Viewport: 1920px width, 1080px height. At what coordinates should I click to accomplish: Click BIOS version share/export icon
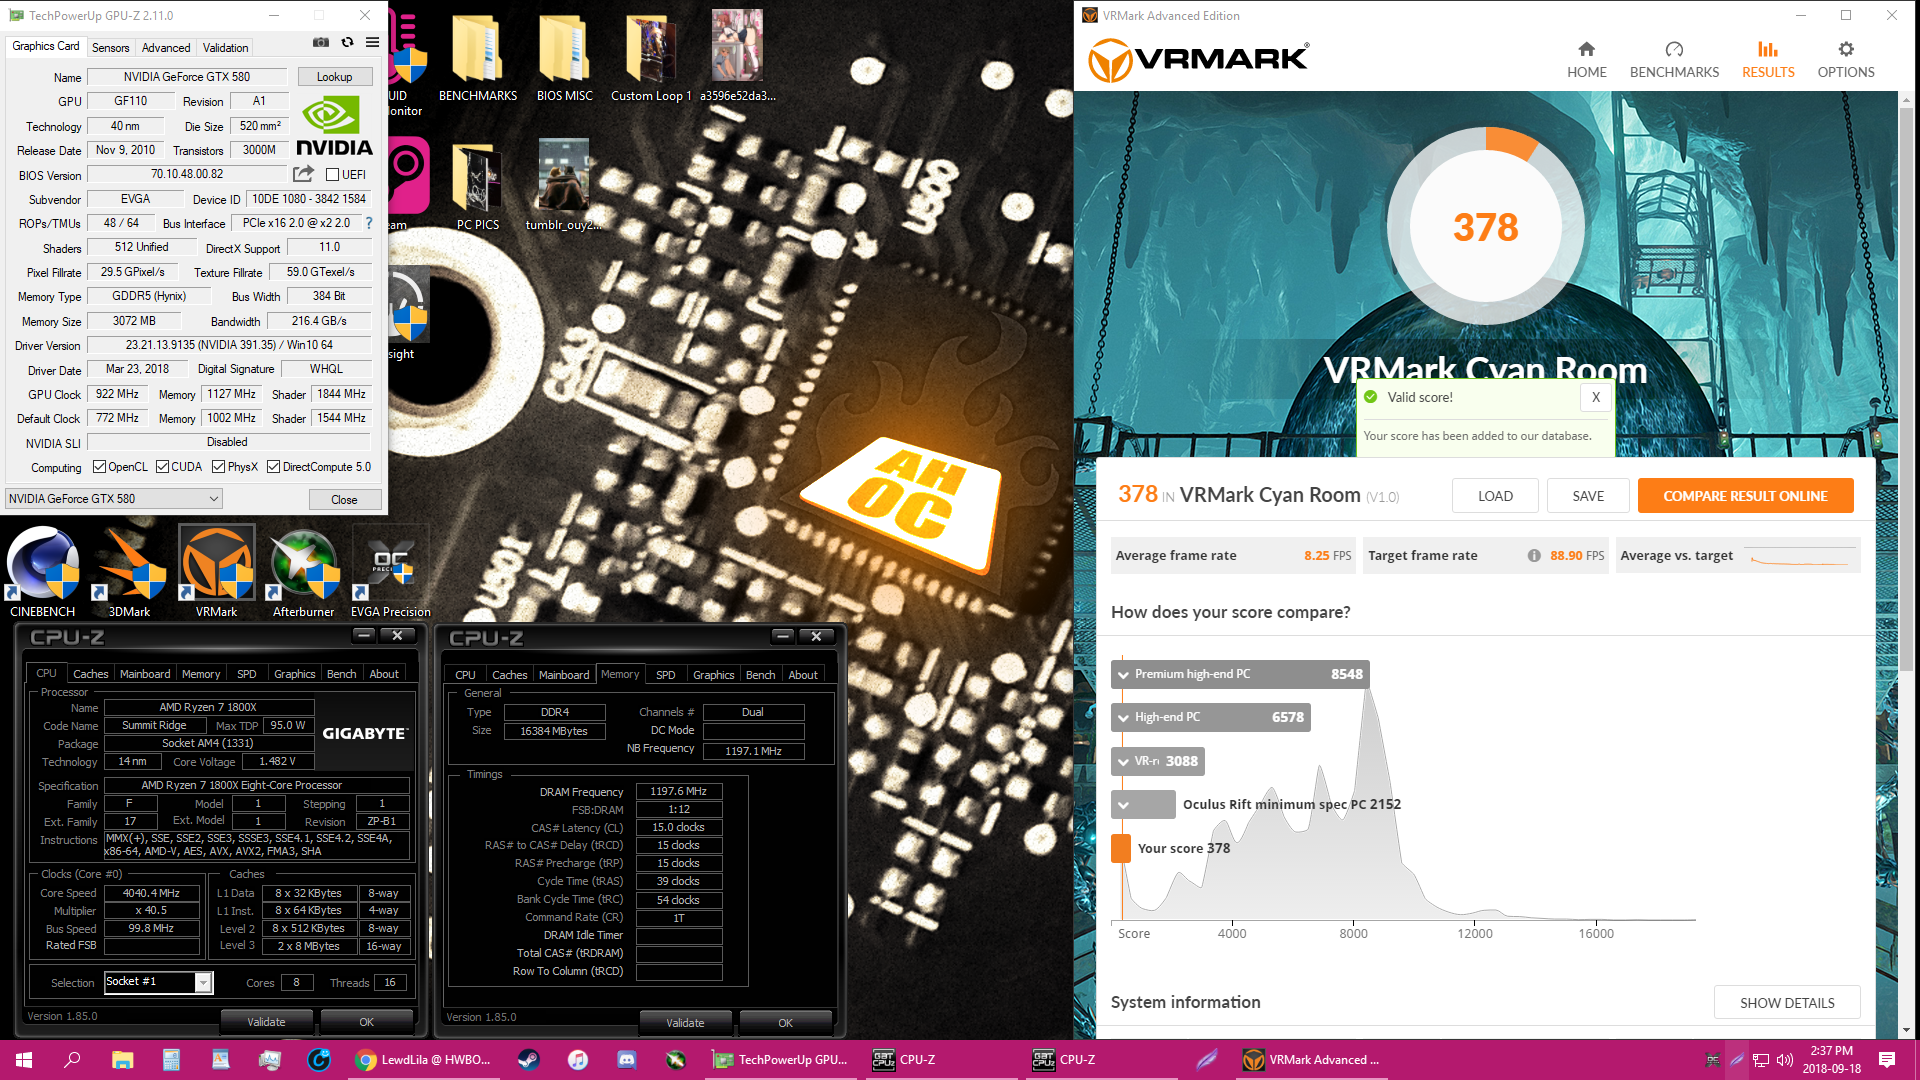303,174
